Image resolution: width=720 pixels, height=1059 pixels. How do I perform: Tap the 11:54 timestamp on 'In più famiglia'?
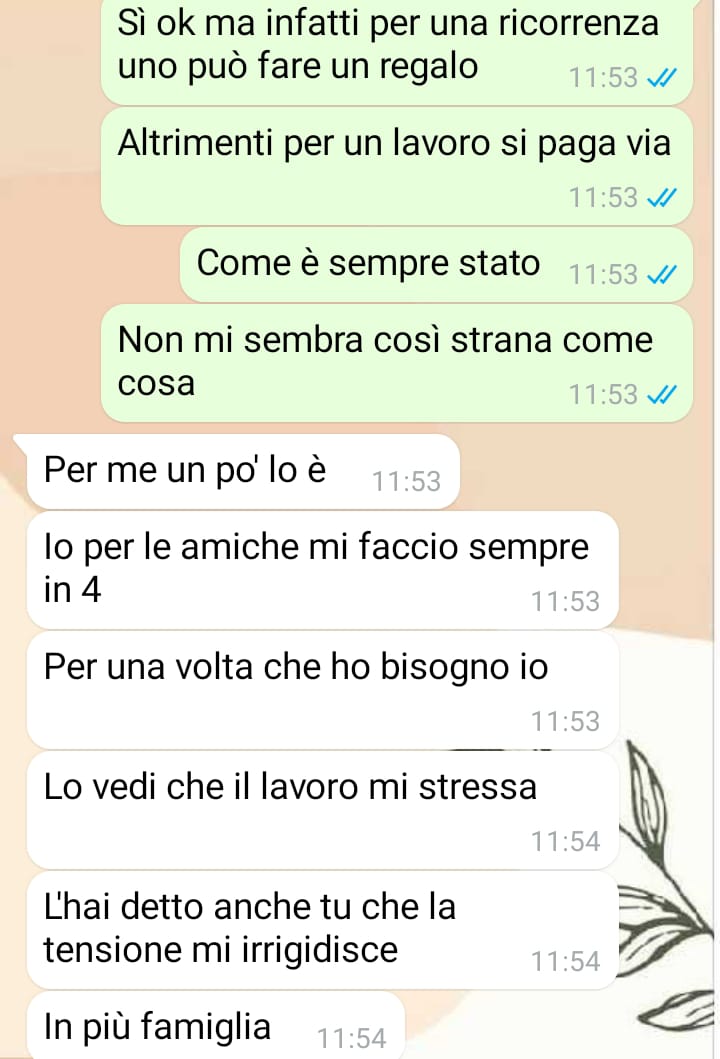[x=351, y=1038]
